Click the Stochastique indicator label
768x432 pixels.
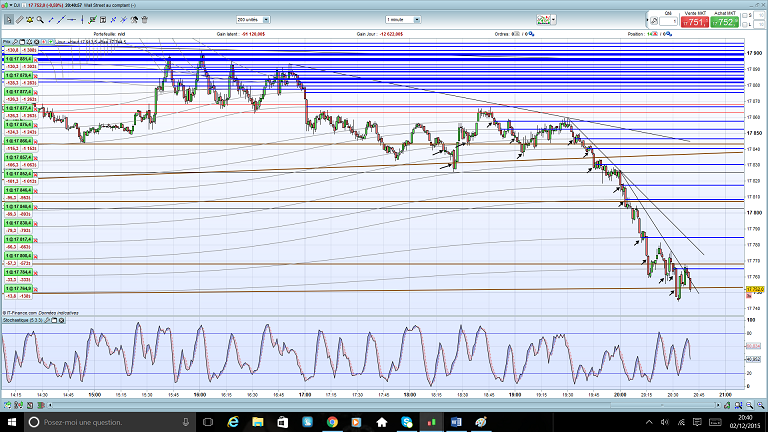click(x=22, y=320)
